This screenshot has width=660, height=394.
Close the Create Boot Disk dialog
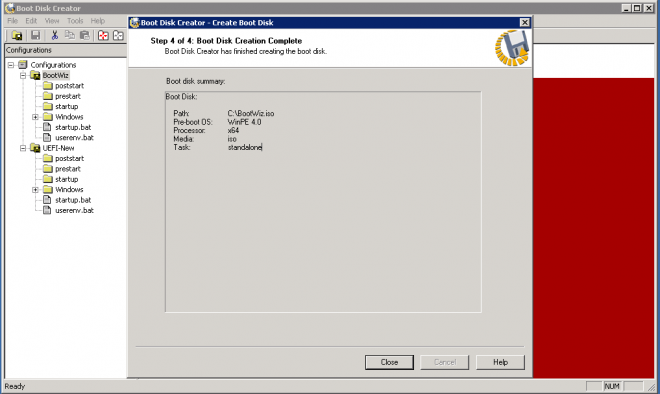click(x=524, y=22)
